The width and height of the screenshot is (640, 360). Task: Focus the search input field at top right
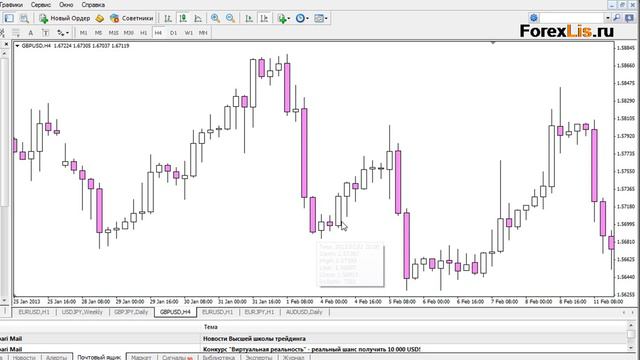(572, 18)
